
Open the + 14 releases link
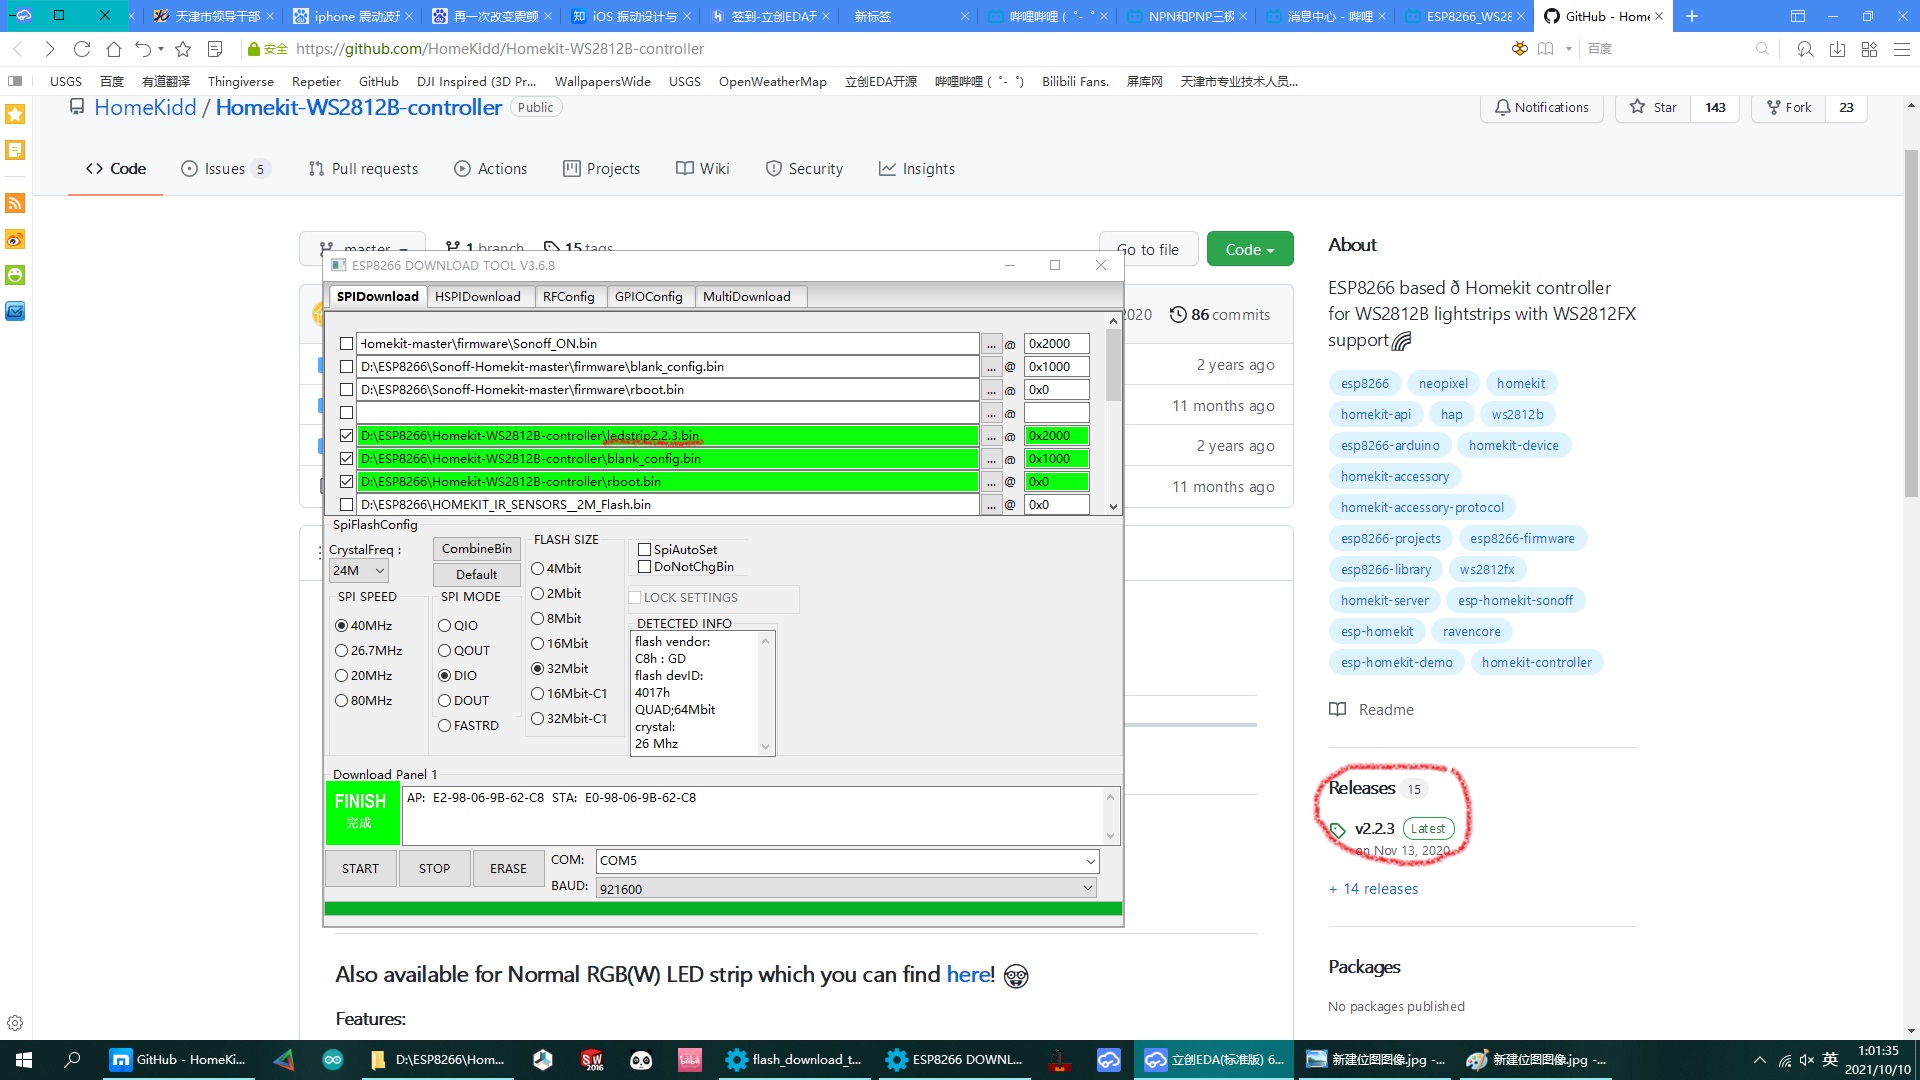pos(1373,889)
